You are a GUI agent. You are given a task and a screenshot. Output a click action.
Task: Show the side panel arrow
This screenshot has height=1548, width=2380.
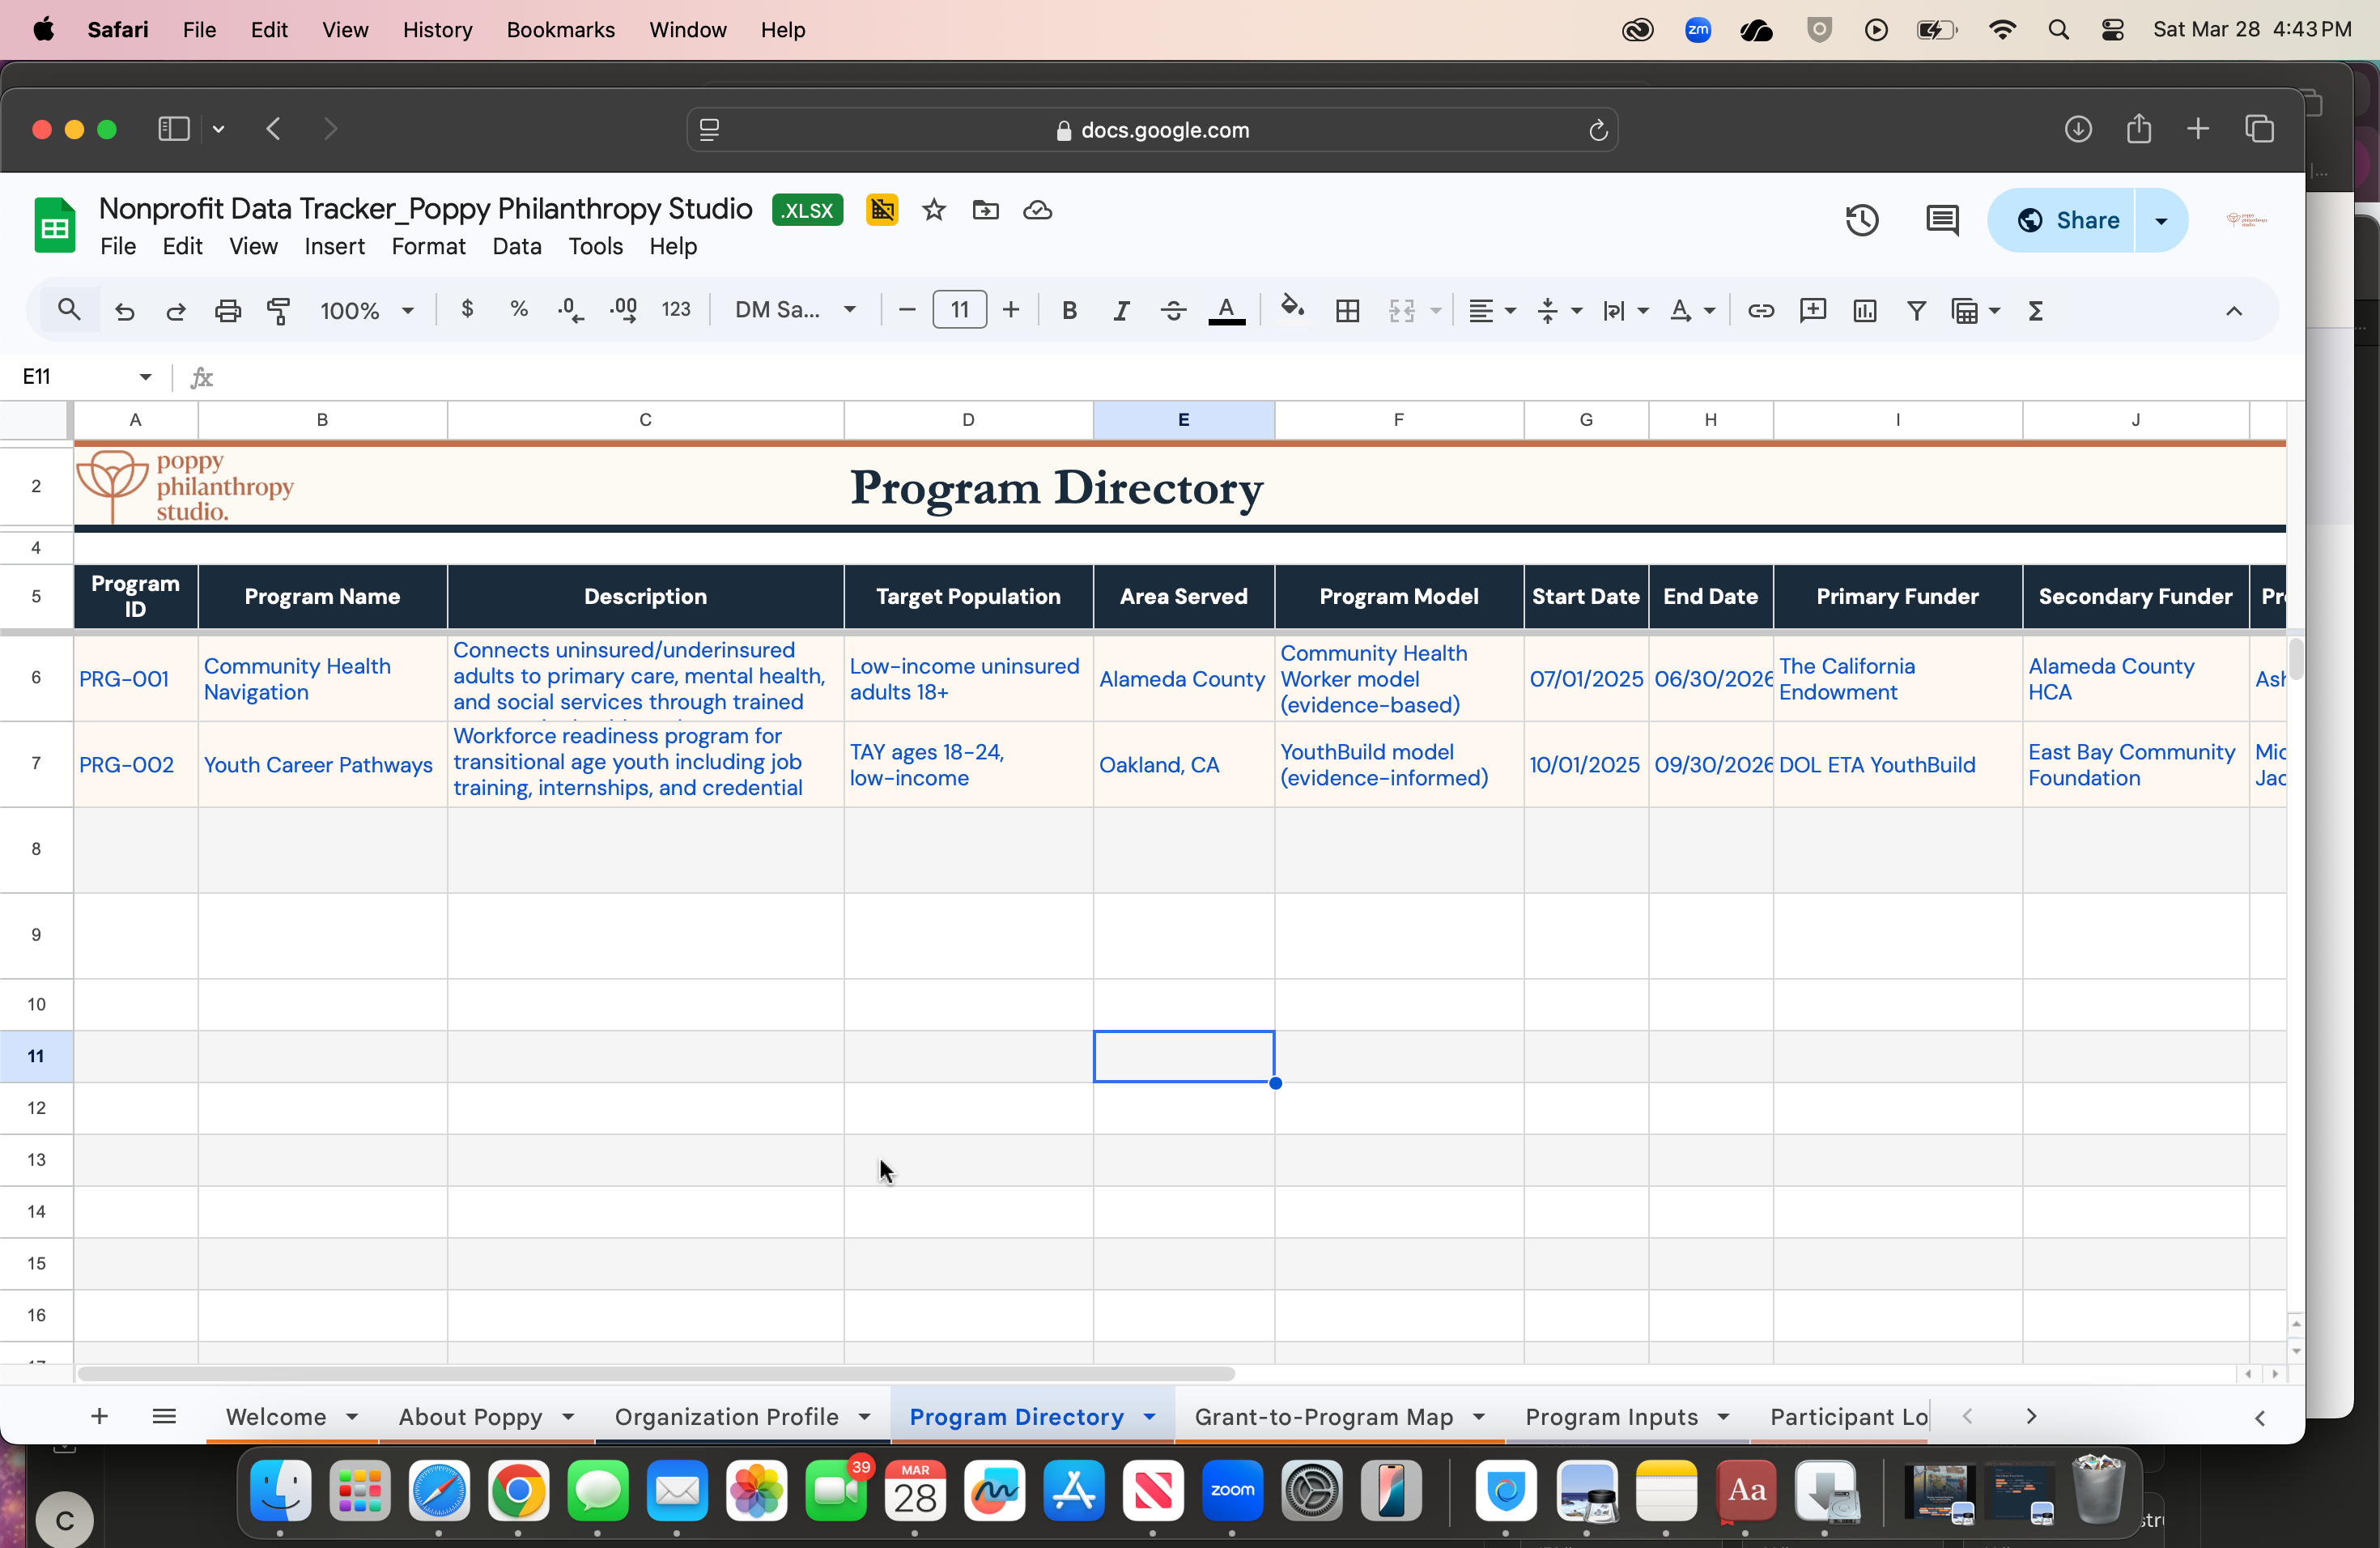(2259, 1418)
